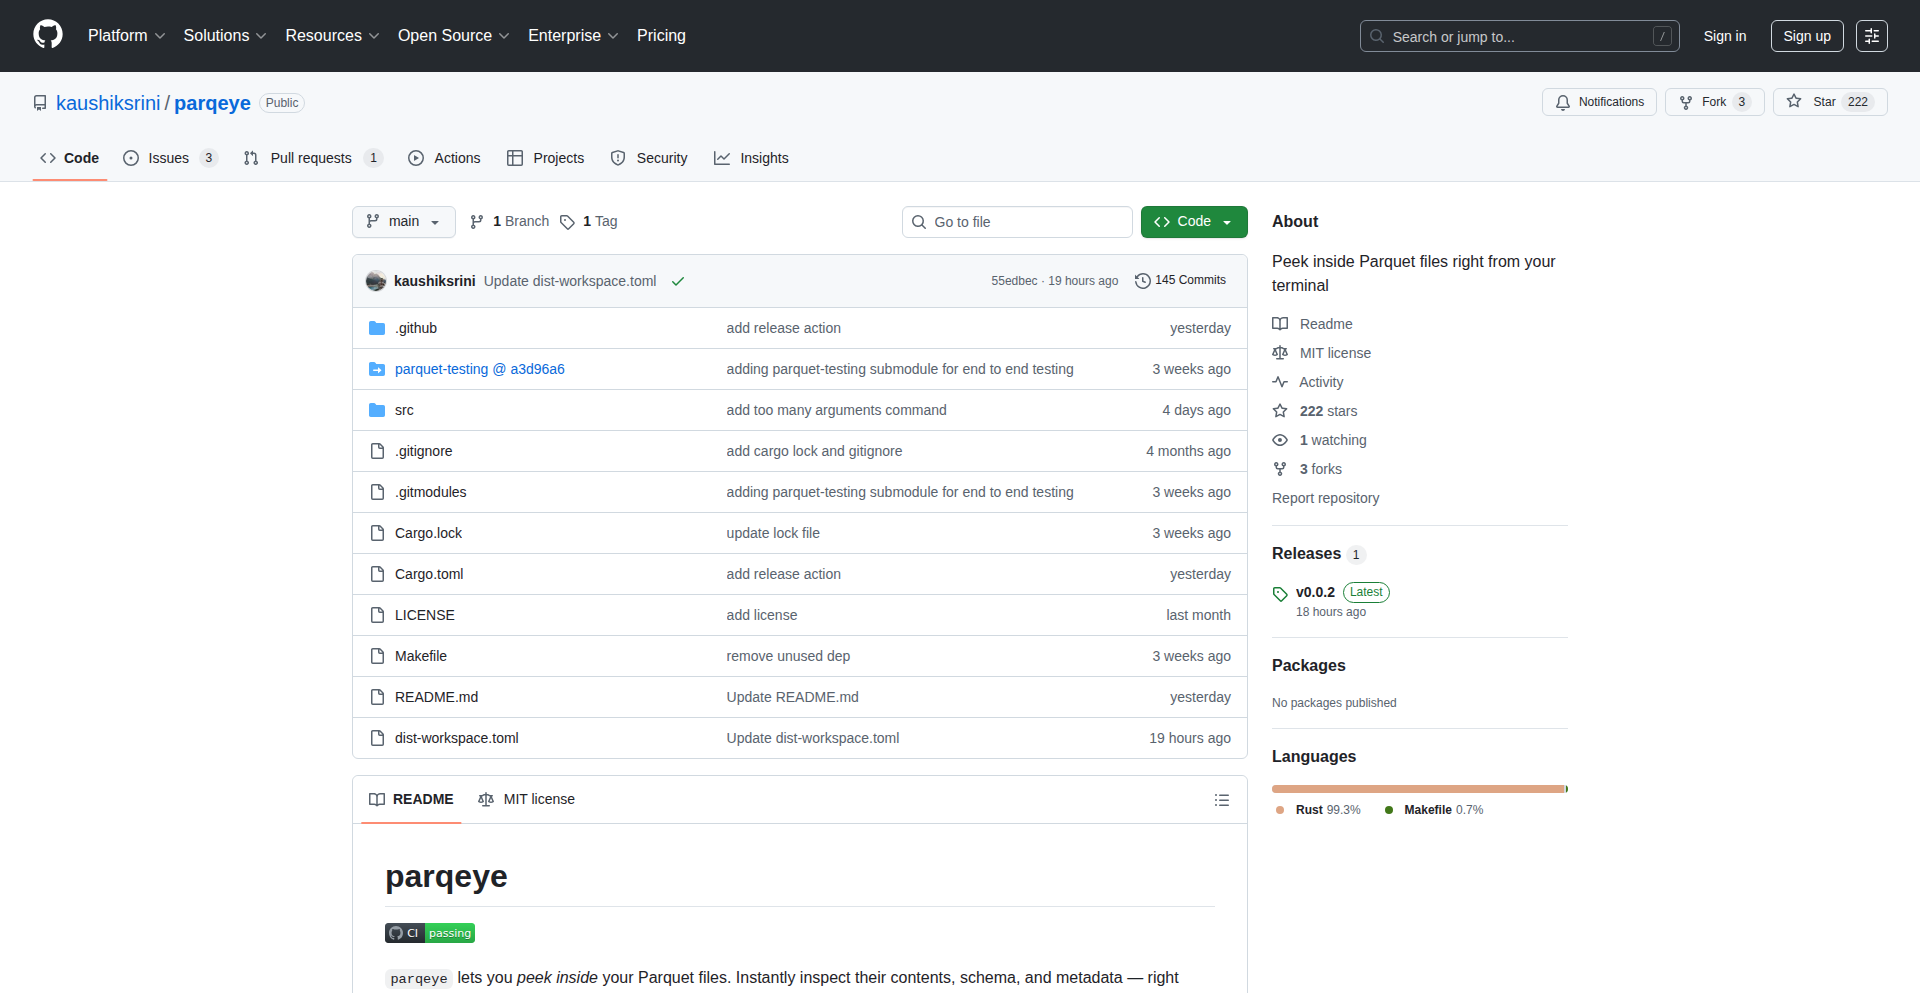Screen dimensions: 1920x993
Task: Click the tag icon next to 1 Tag
Action: tap(567, 222)
